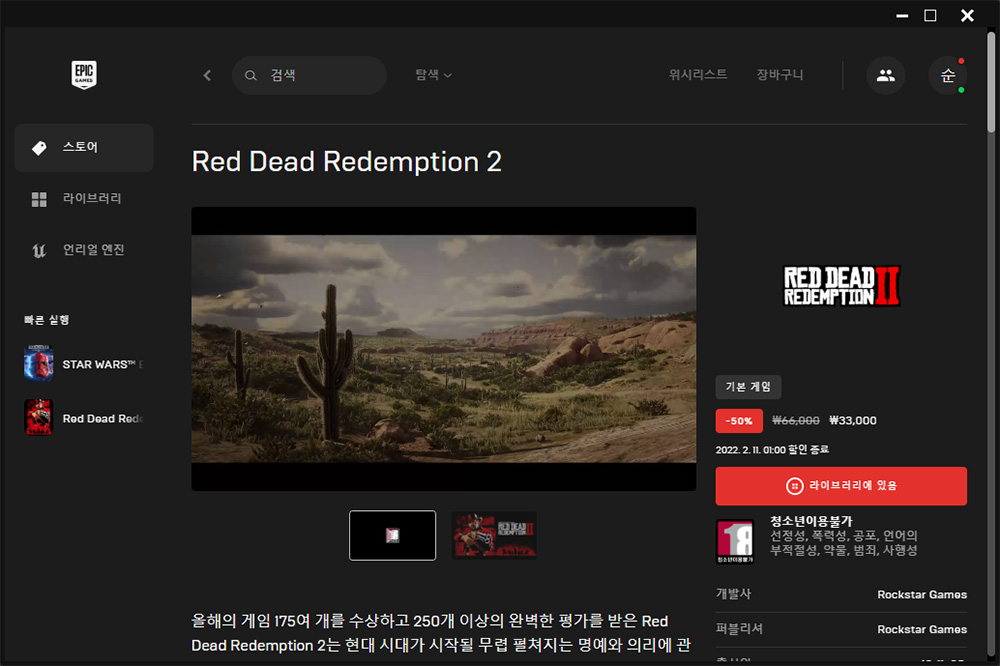Click the Red Dead Redemption II logo
This screenshot has width=1000, height=666.
(x=841, y=286)
